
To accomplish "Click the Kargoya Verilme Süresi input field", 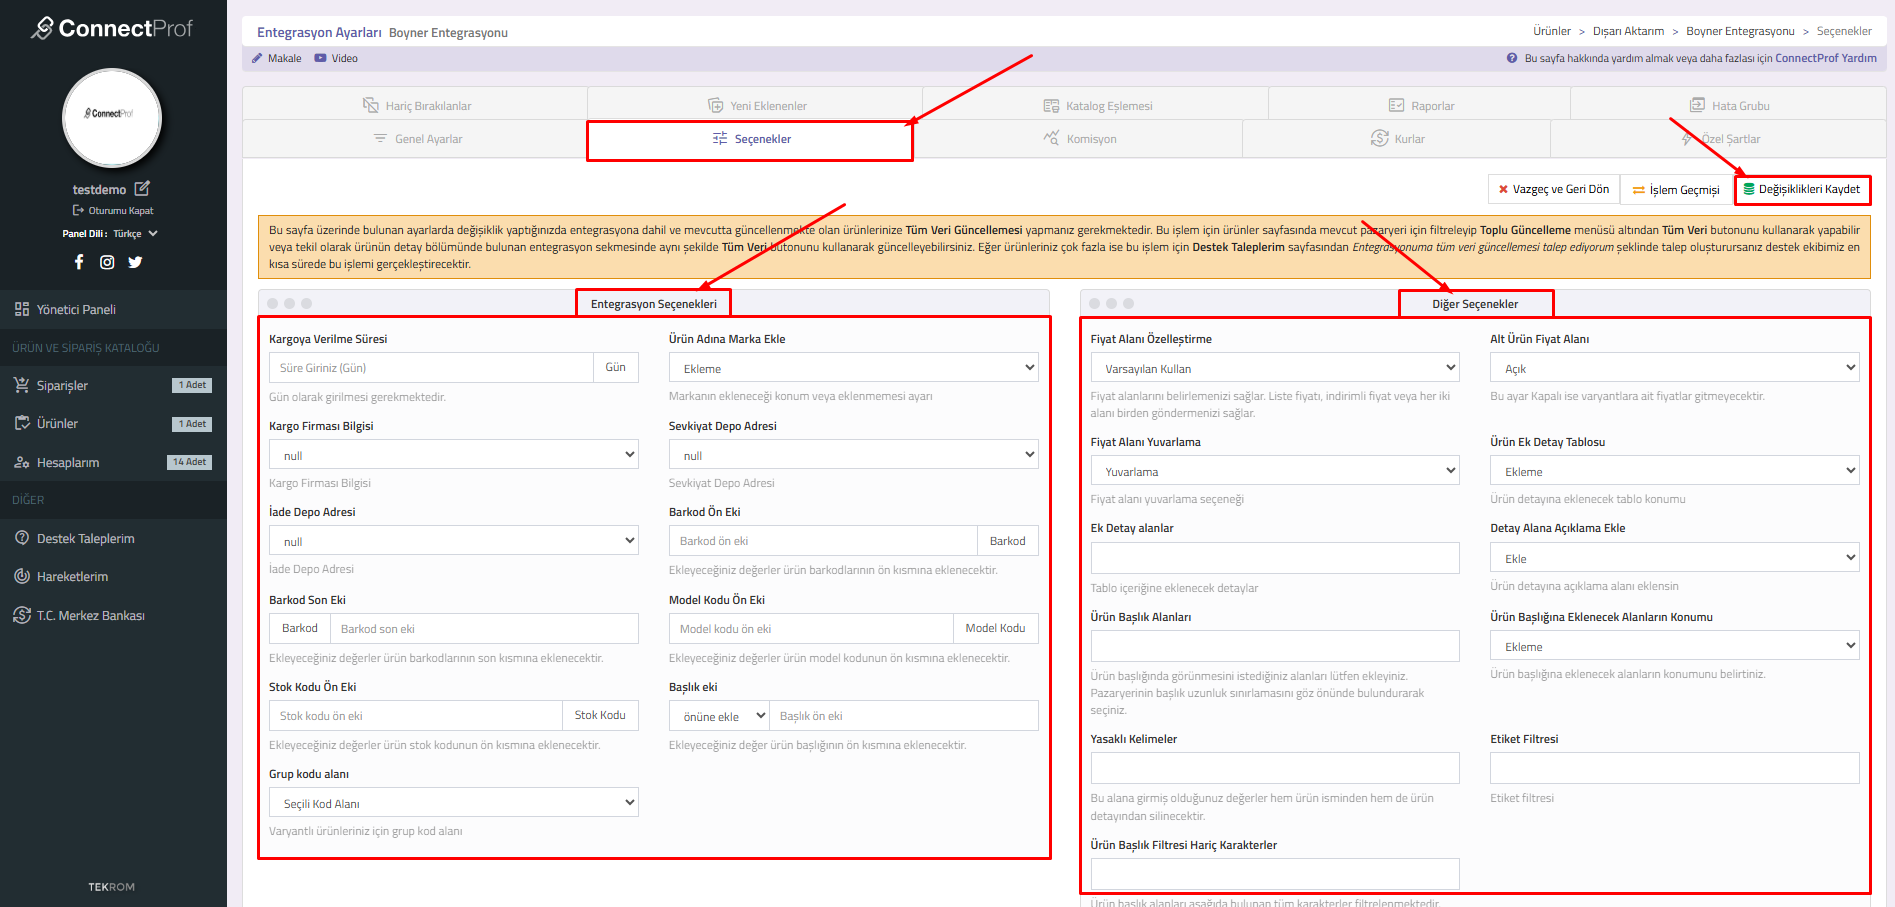I will (431, 367).
